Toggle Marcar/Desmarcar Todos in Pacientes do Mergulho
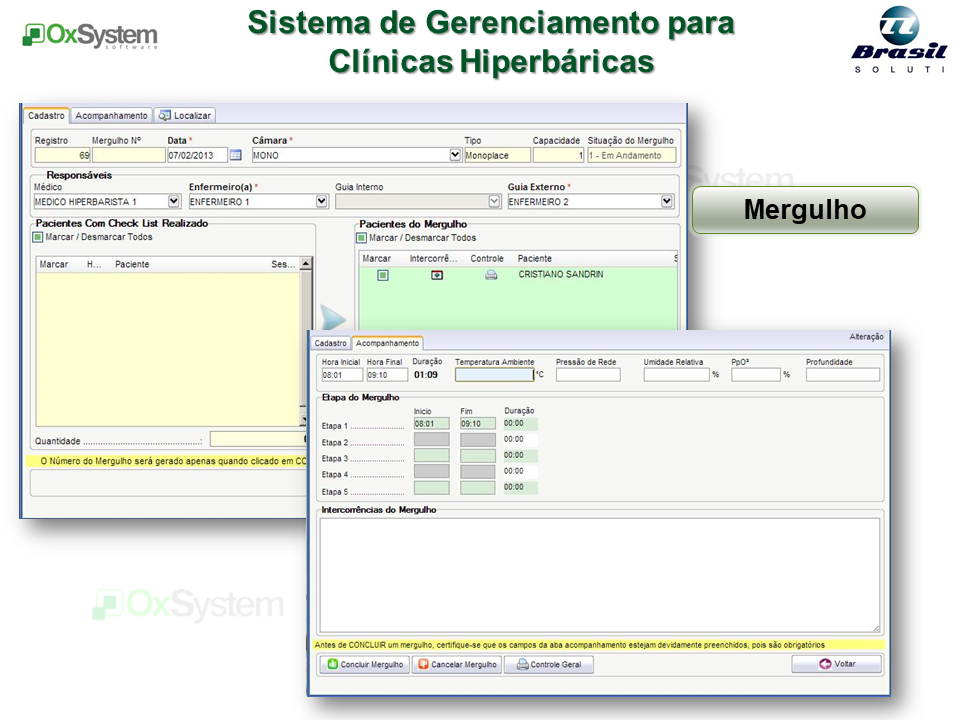Viewport: 960px width, 720px height. (x=362, y=238)
